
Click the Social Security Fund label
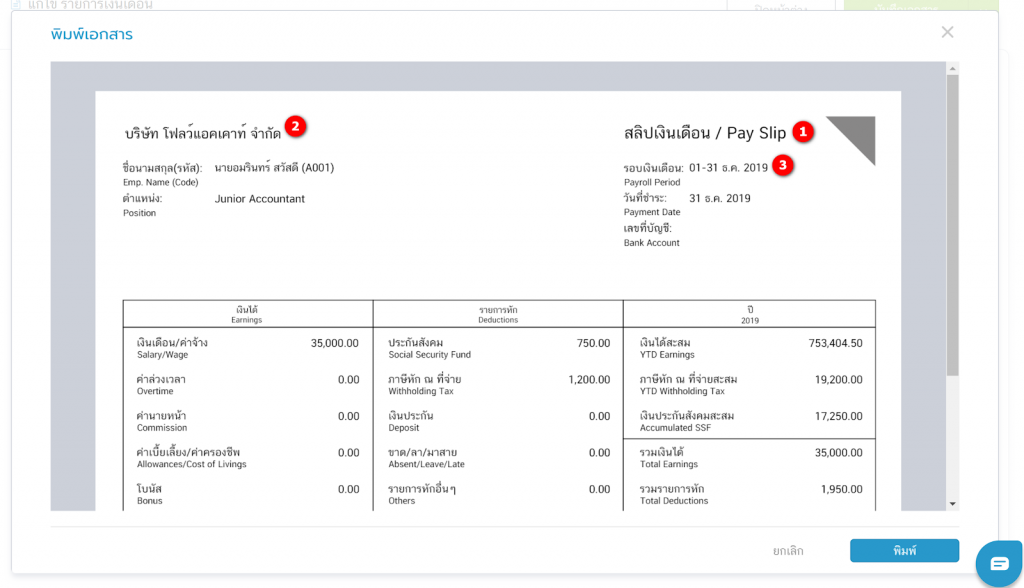tap(430, 348)
